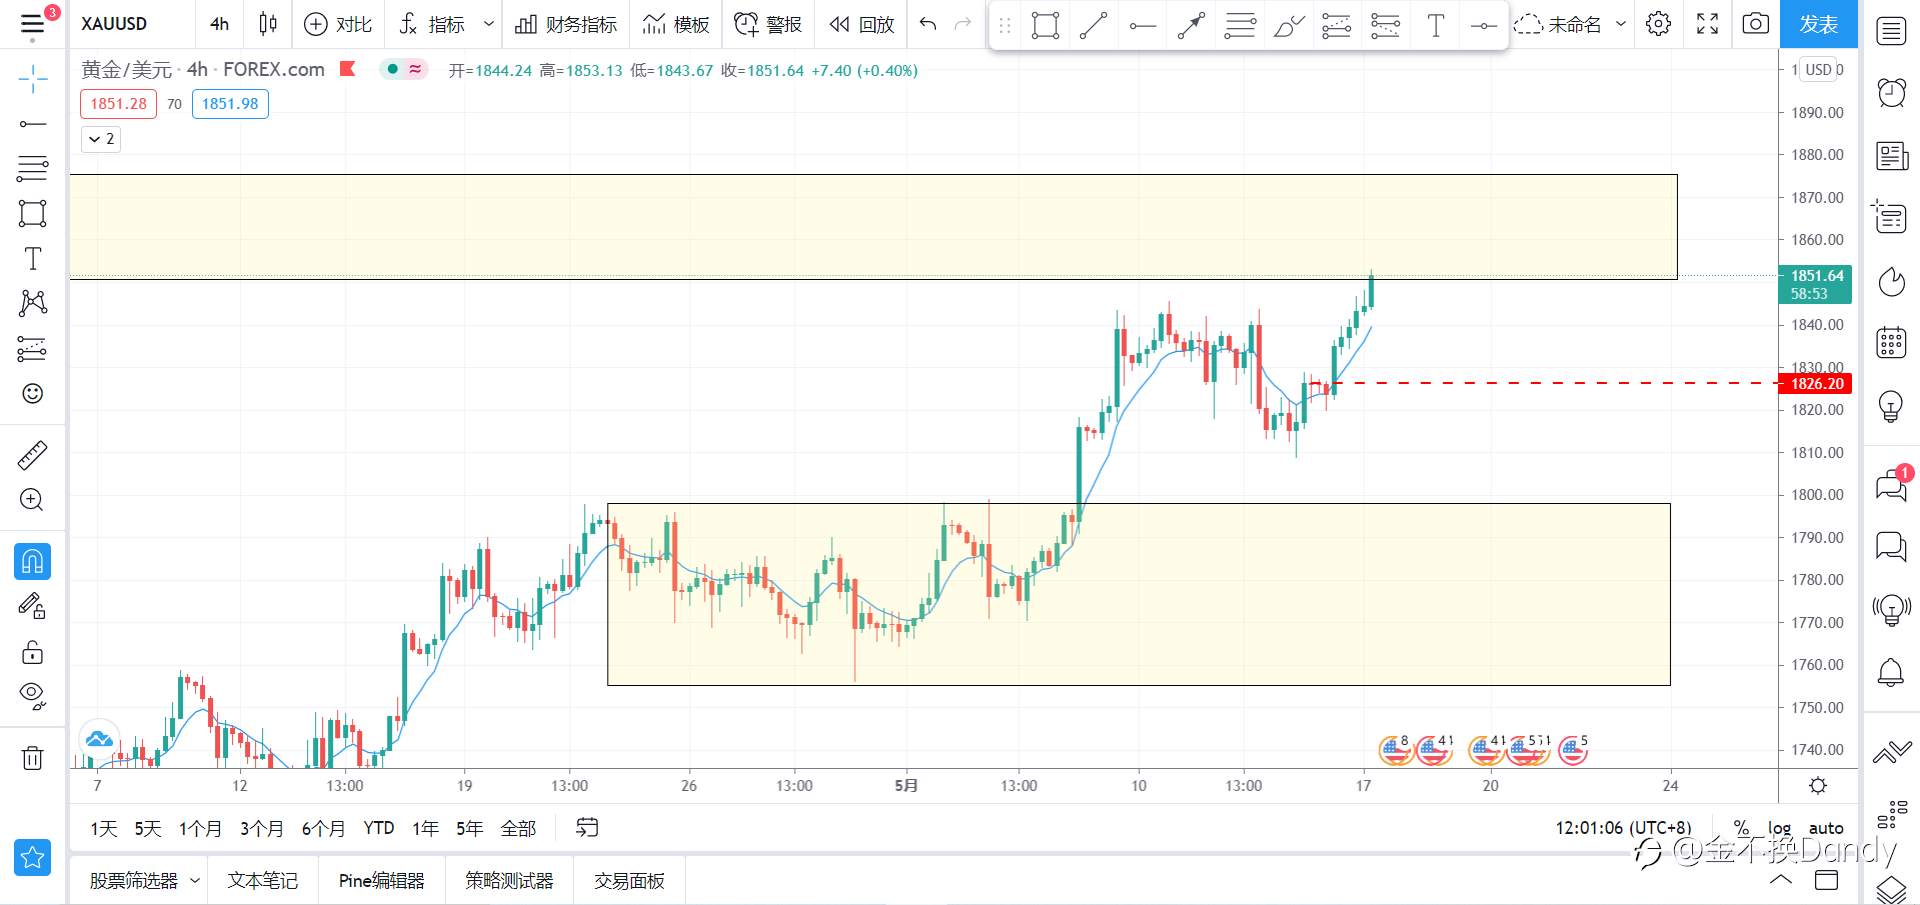Open chart settings gear icon
This screenshot has height=905, width=1920.
point(1658,24)
